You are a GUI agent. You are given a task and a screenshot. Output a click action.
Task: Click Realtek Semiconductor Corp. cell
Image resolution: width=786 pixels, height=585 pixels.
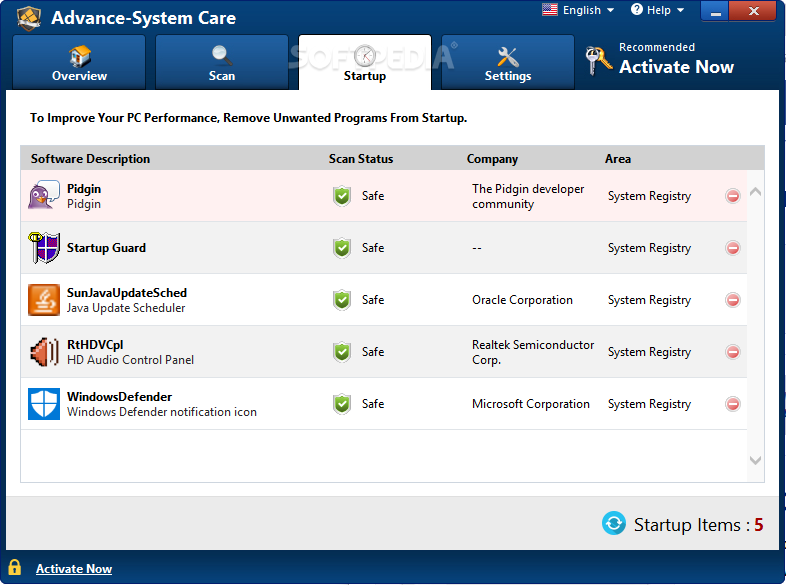pos(533,352)
